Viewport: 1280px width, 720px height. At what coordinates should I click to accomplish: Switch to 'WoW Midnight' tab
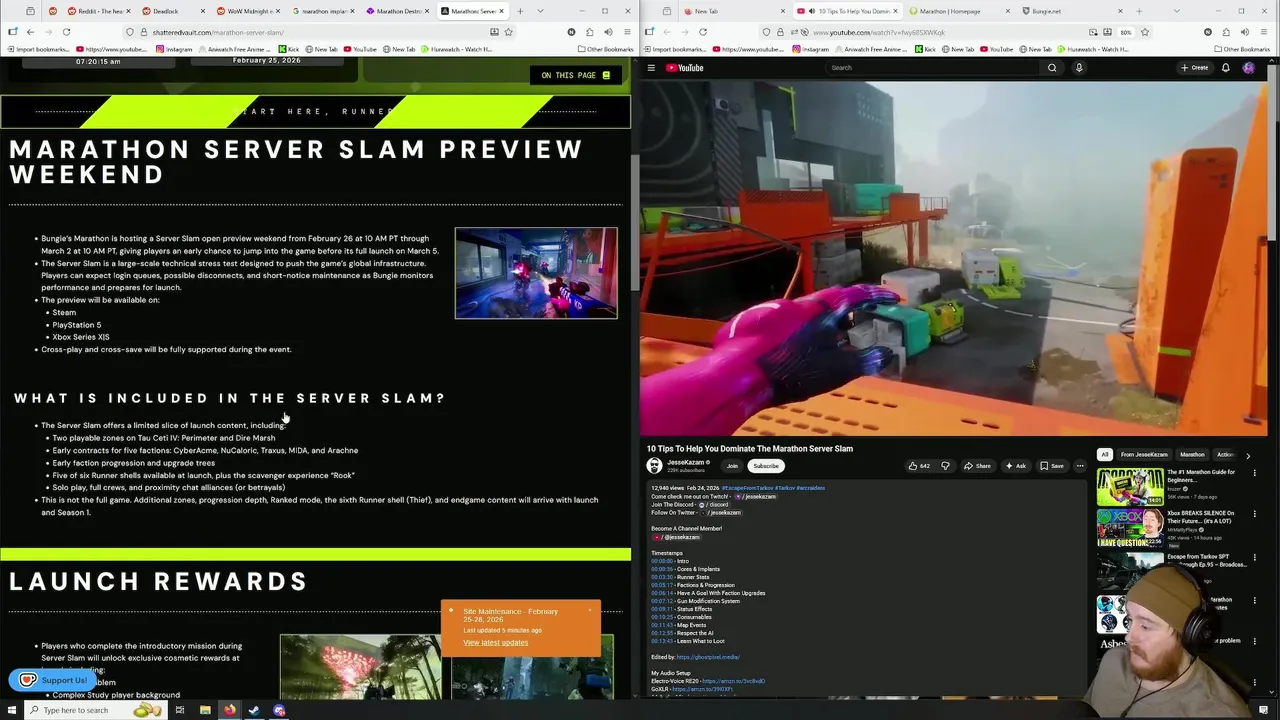246,11
